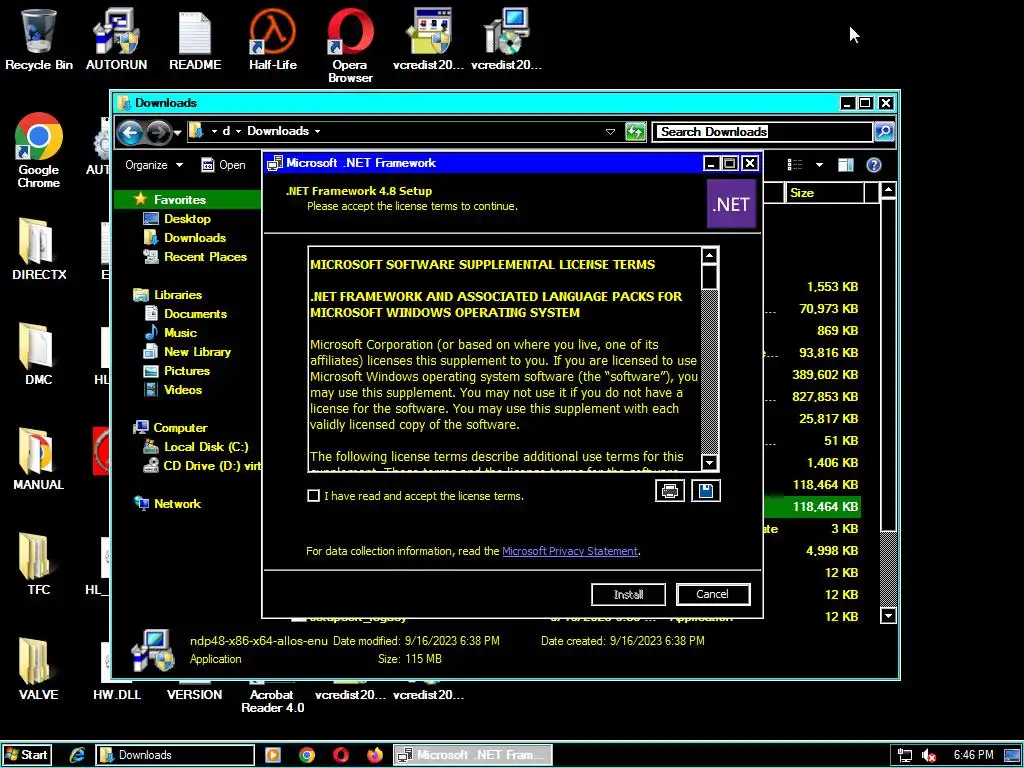Click the license text scrollbar up arrow
The width and height of the screenshot is (1024, 768).
click(709, 255)
